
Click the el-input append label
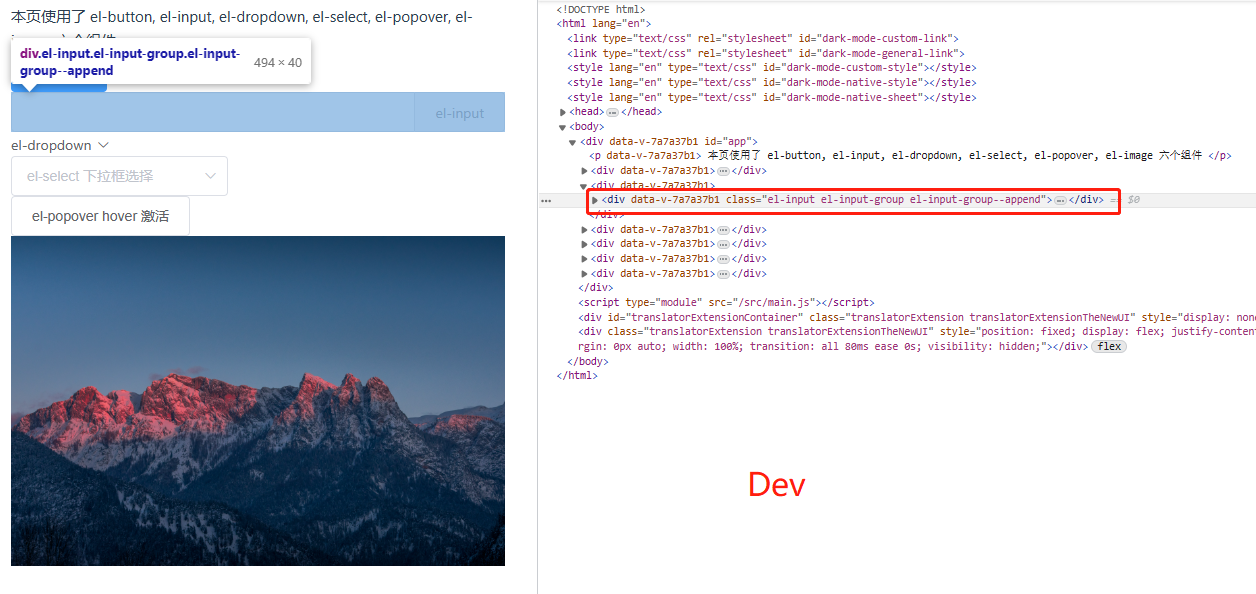[460, 113]
